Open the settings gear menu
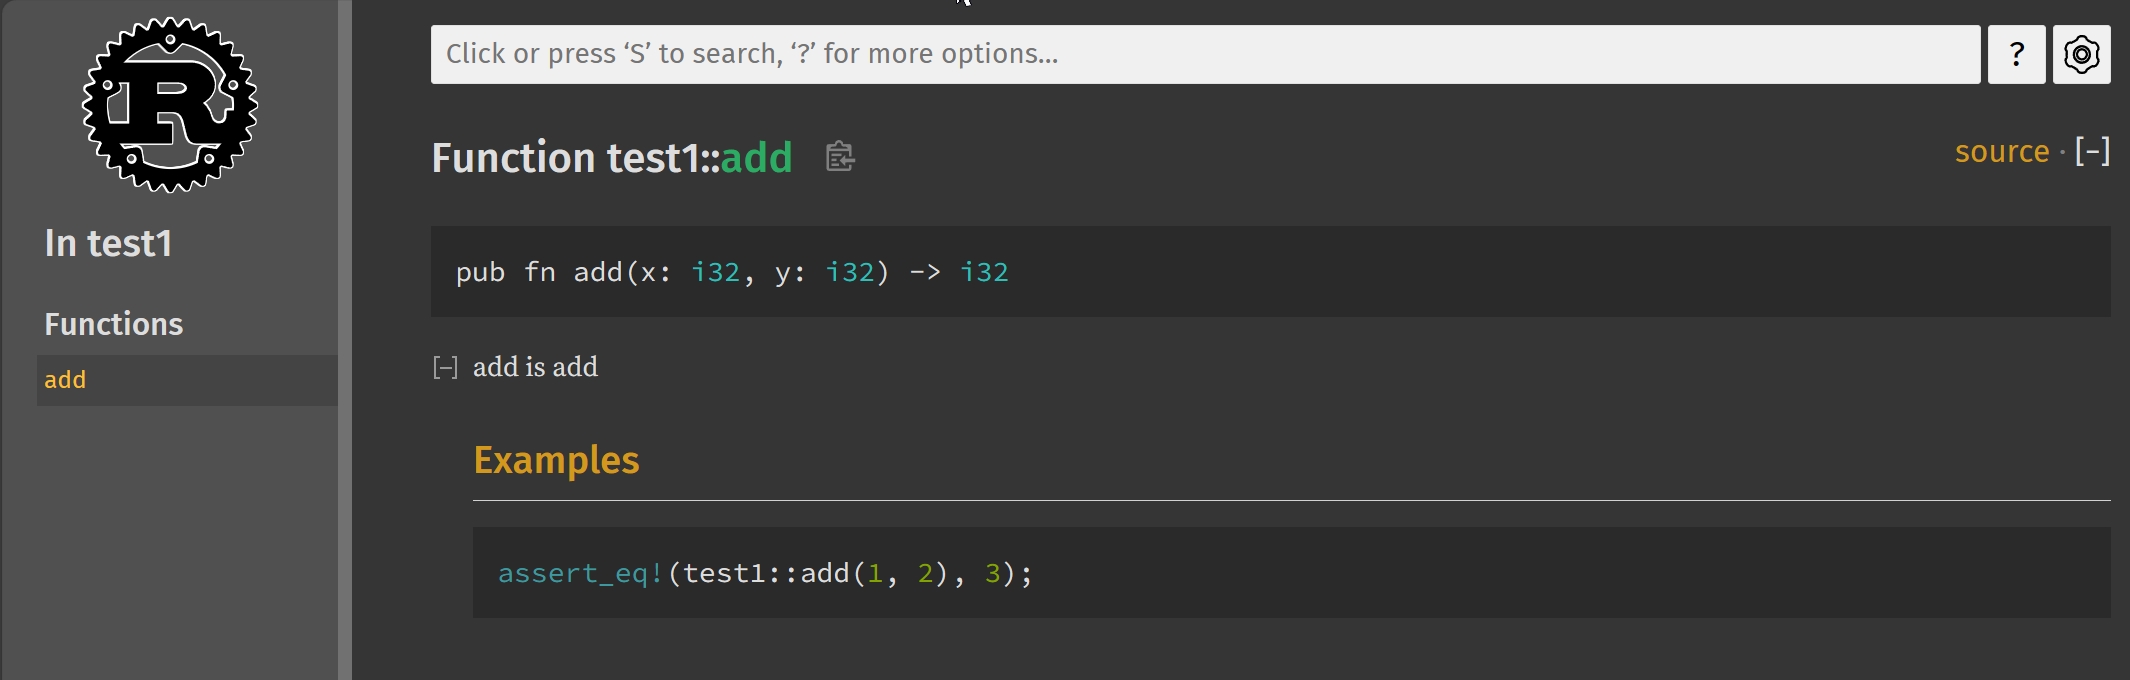The image size is (2130, 680). (x=2081, y=54)
